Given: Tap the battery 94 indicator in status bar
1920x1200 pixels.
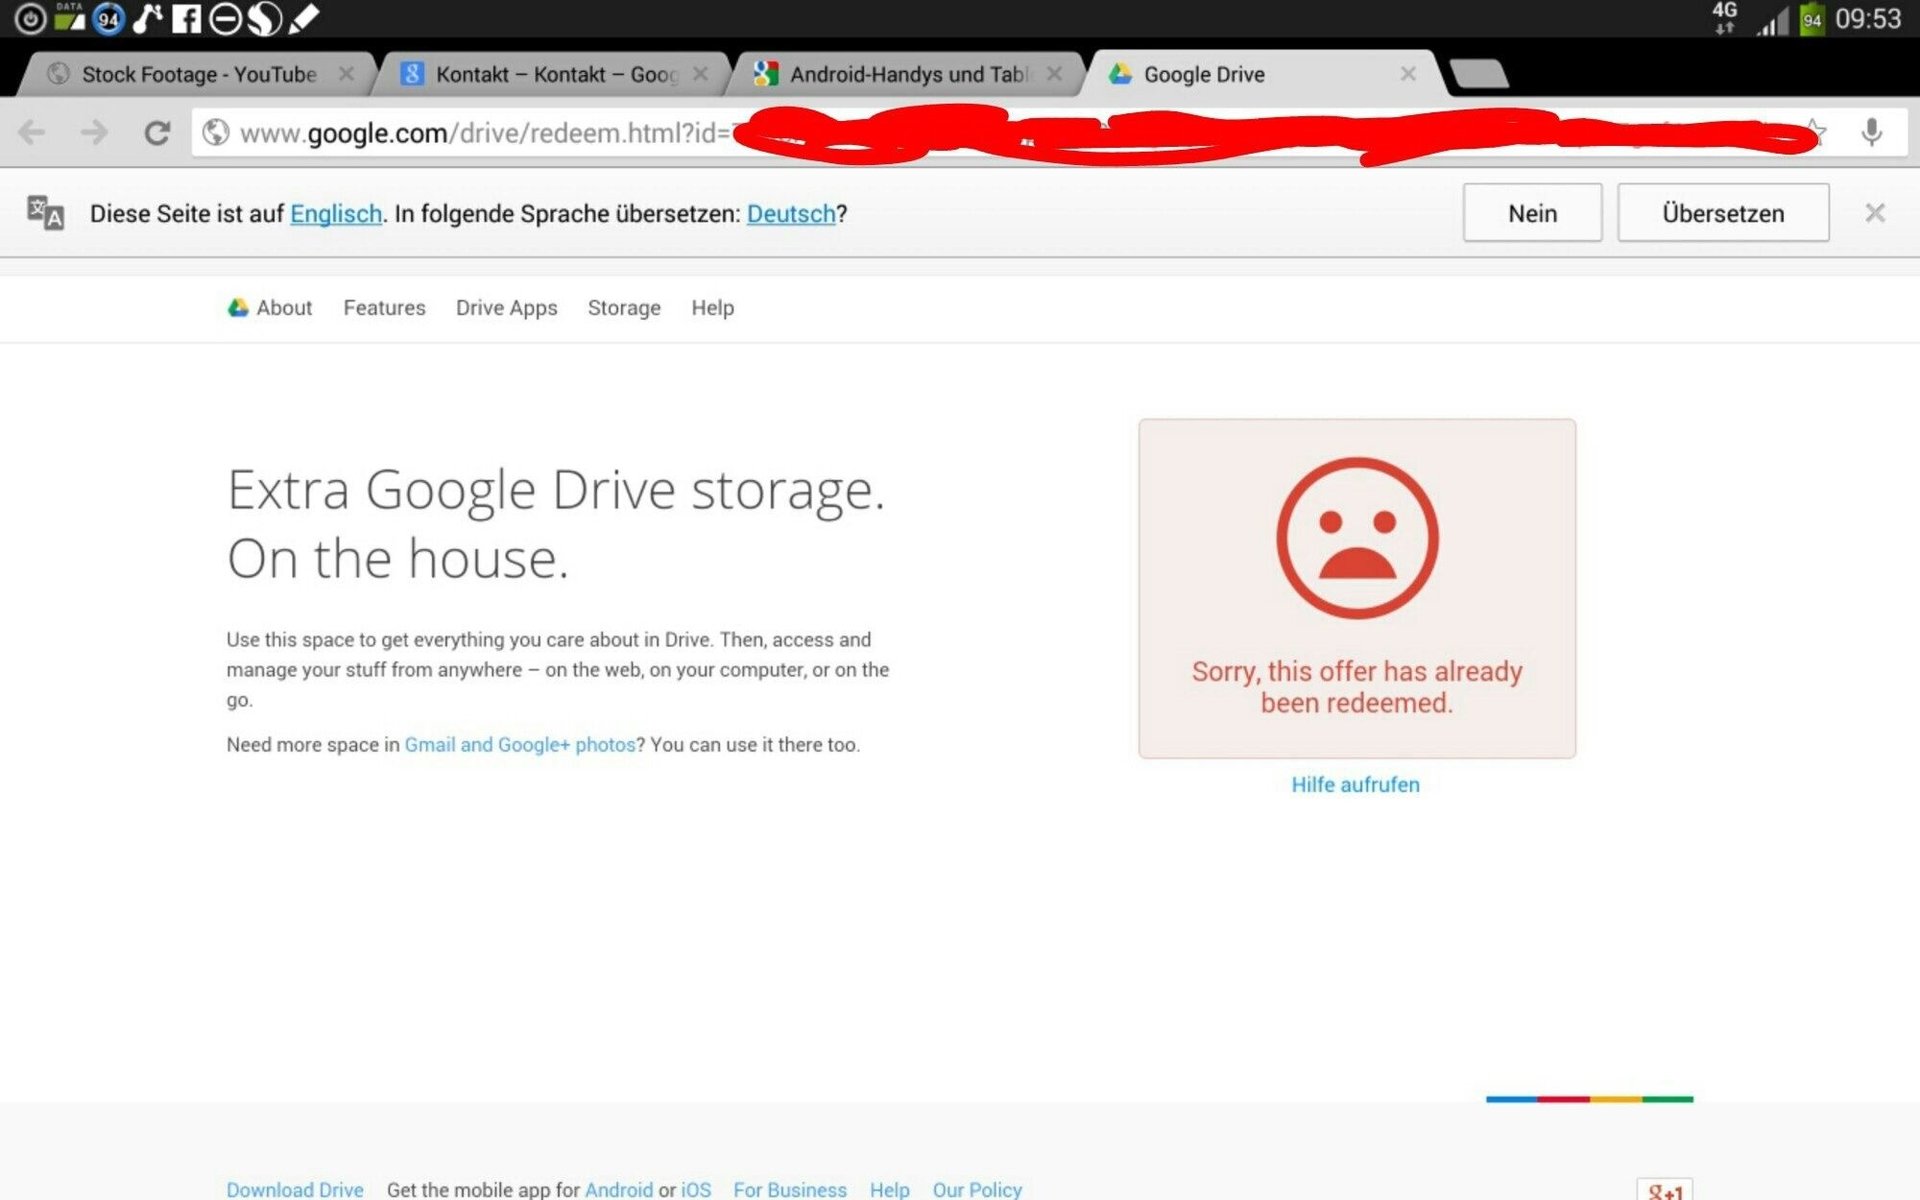Looking at the screenshot, I should point(1811,19).
